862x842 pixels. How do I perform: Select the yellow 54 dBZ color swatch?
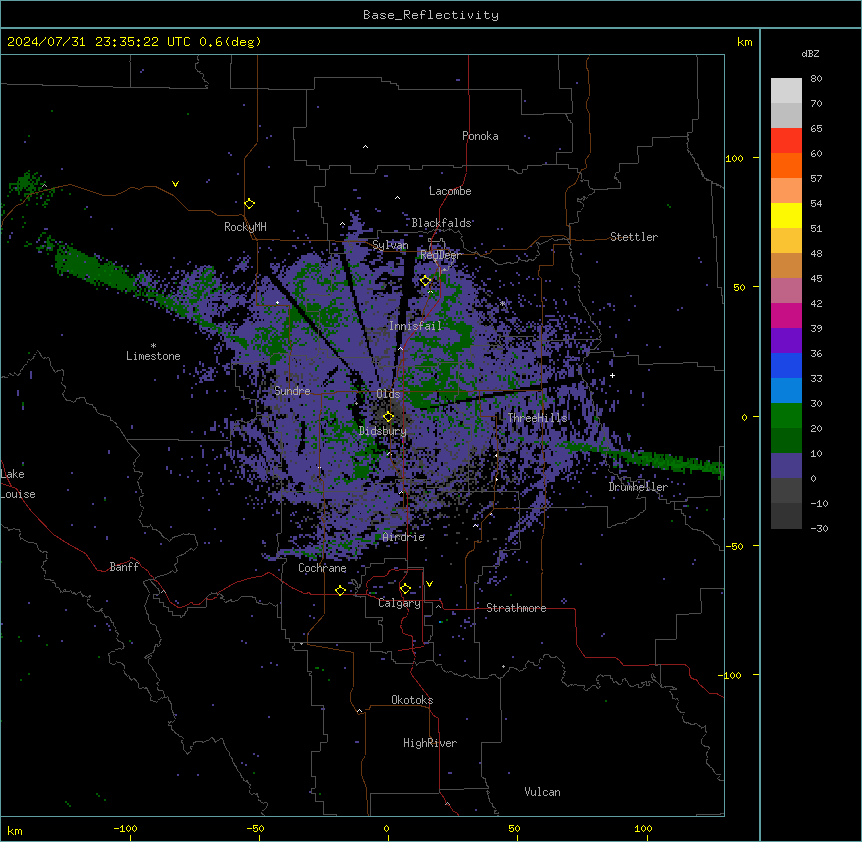coord(786,215)
